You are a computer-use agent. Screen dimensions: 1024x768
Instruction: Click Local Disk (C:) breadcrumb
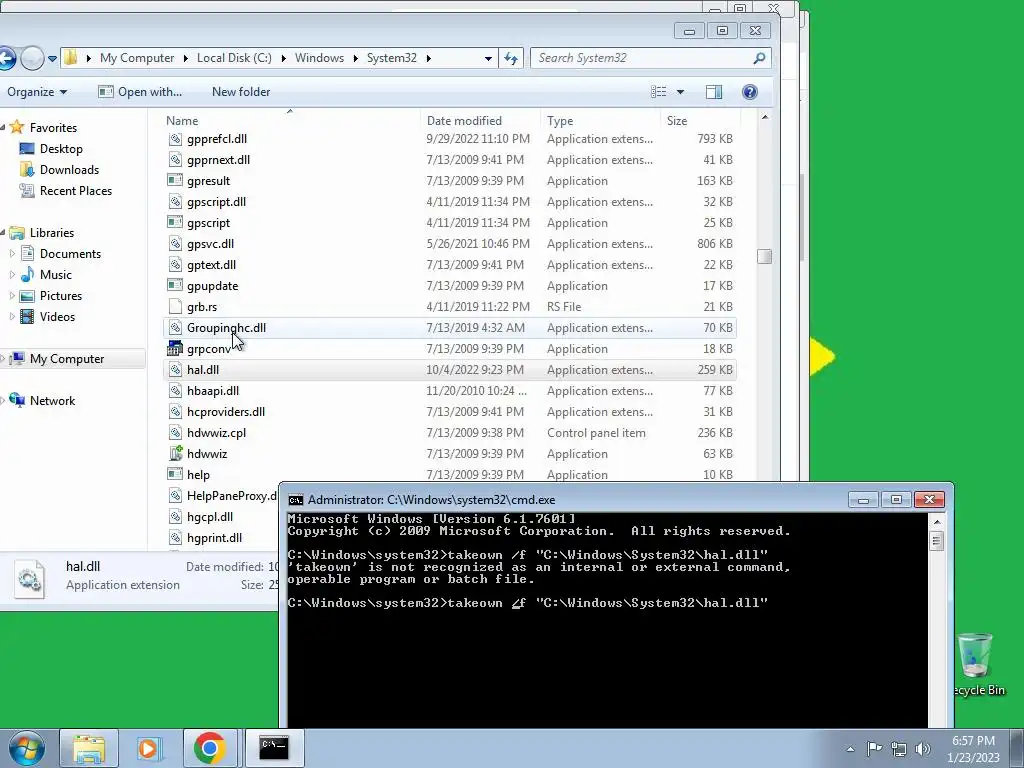(x=234, y=58)
